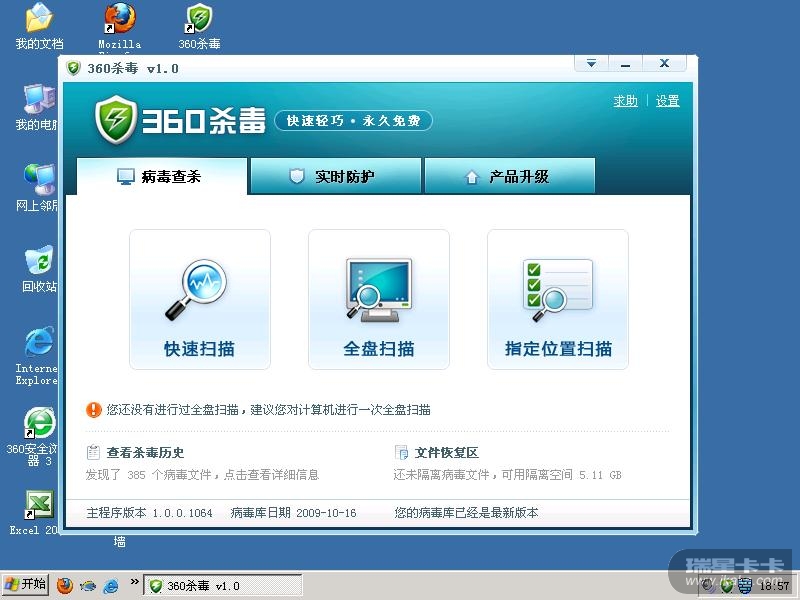
Task: Select the Internet Explorer desktop icon
Action: click(x=36, y=356)
